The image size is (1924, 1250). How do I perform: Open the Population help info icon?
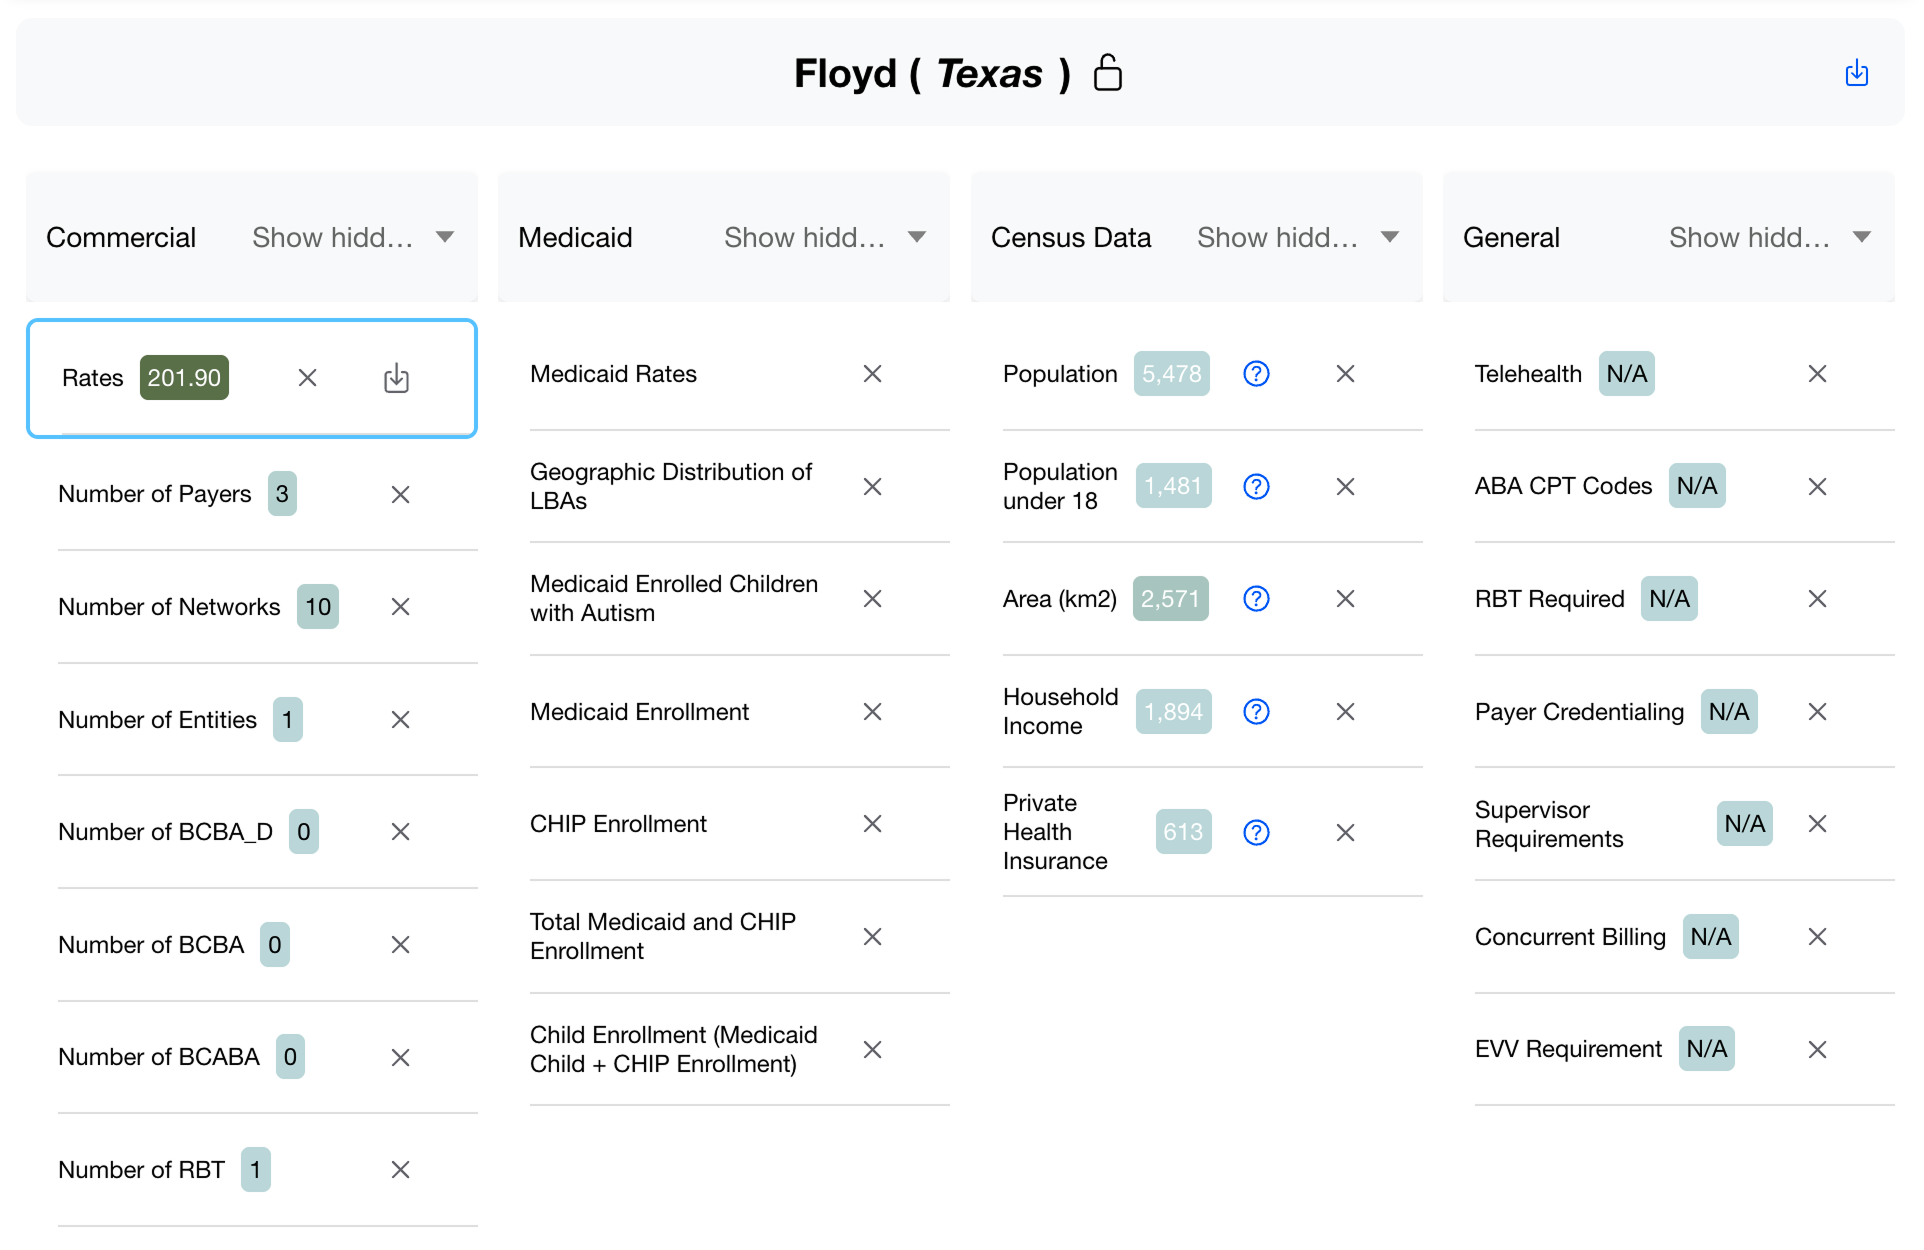click(1257, 374)
